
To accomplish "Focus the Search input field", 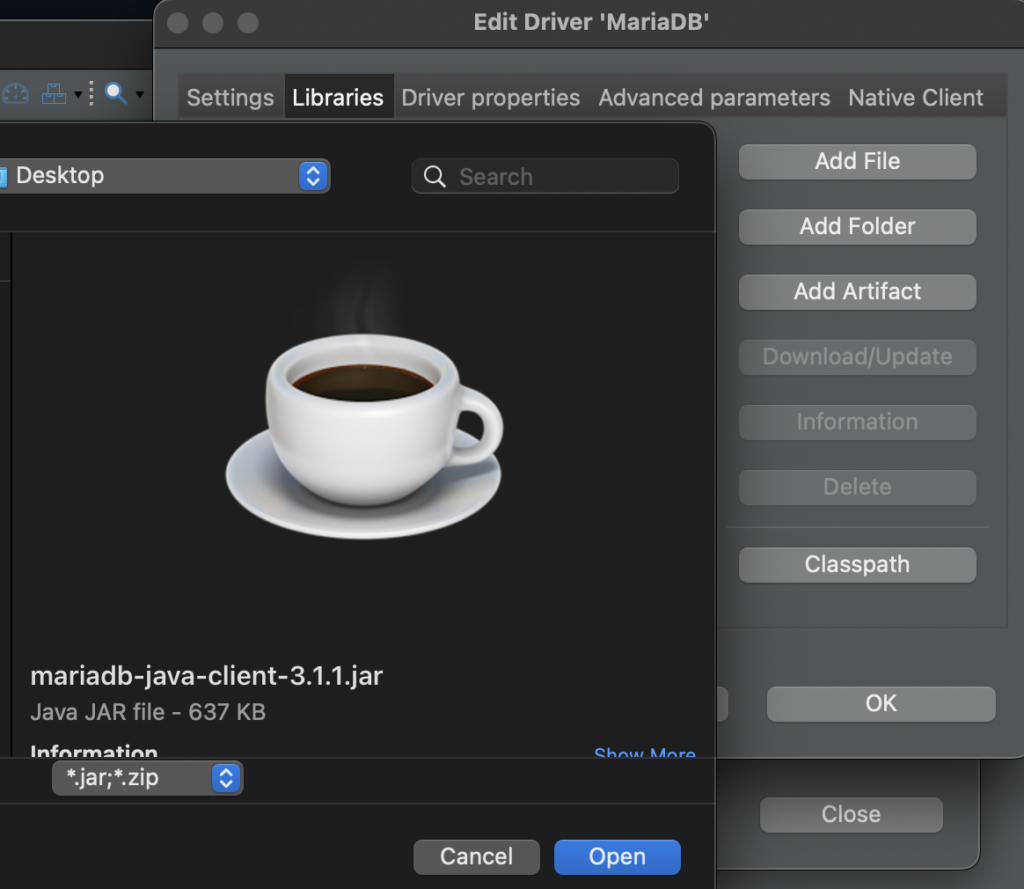I will 560,177.
